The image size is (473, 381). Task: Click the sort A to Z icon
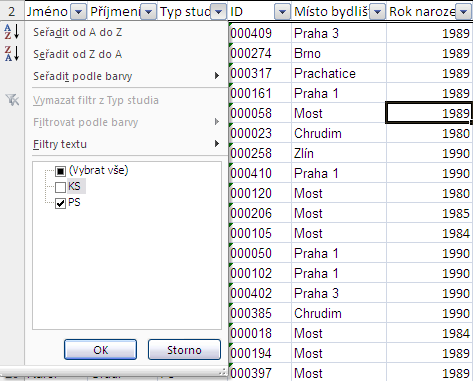tap(12, 32)
